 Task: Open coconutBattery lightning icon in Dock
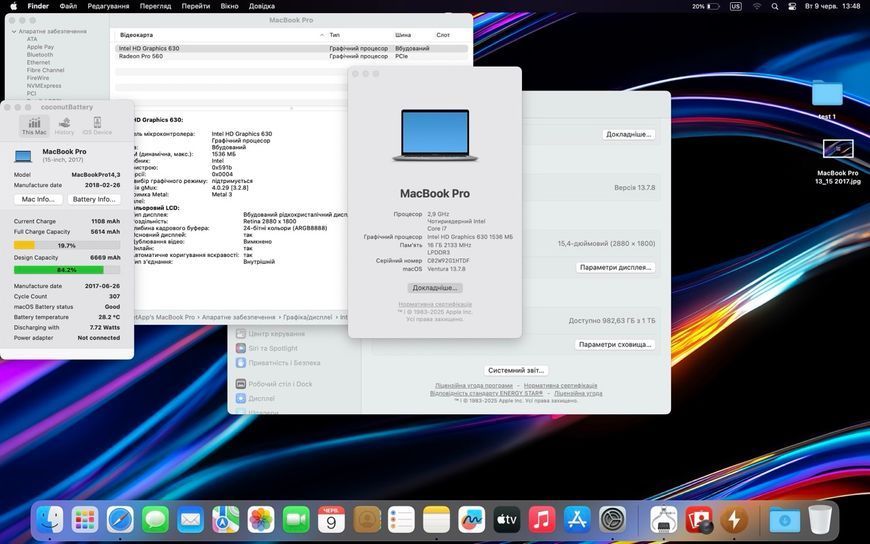point(734,520)
